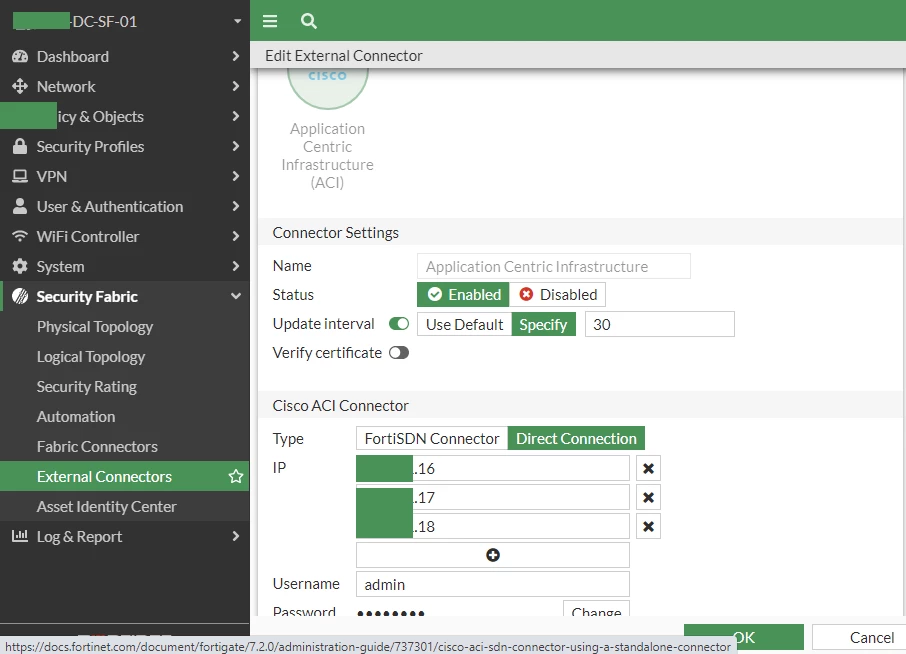
Task: Click the favorite star on External Connectors
Action: (236, 477)
